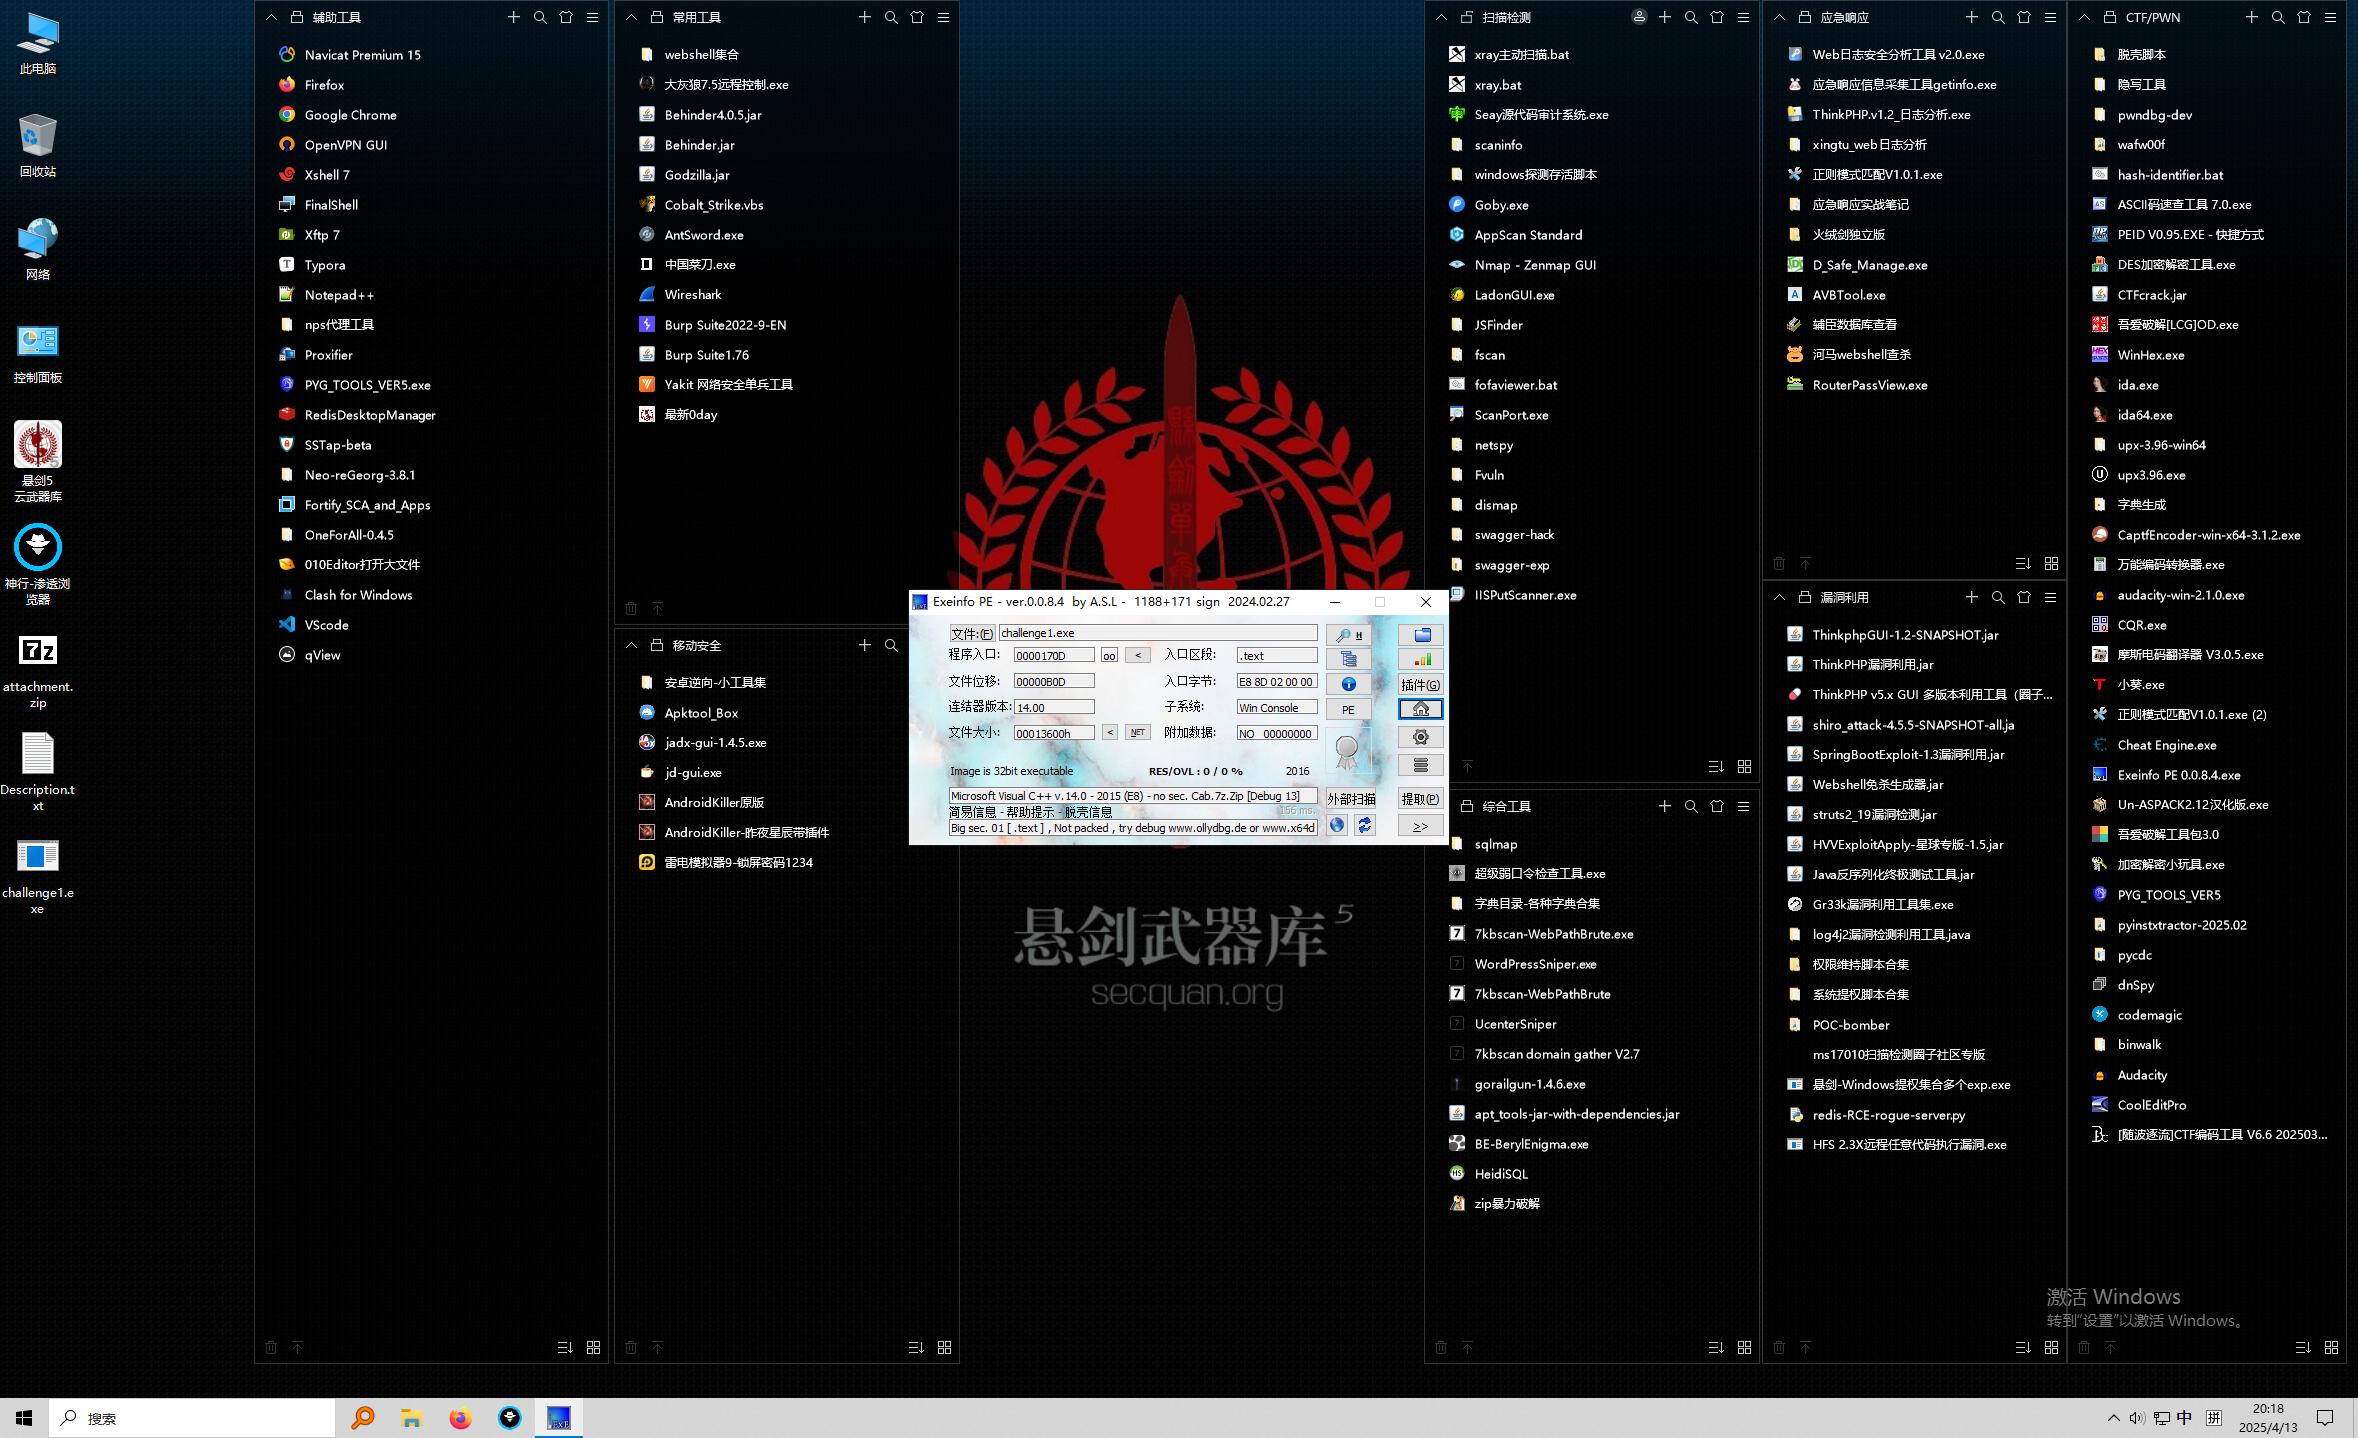
Task: Open file via blue folder icon in Exeinfo PE
Action: [1421, 635]
